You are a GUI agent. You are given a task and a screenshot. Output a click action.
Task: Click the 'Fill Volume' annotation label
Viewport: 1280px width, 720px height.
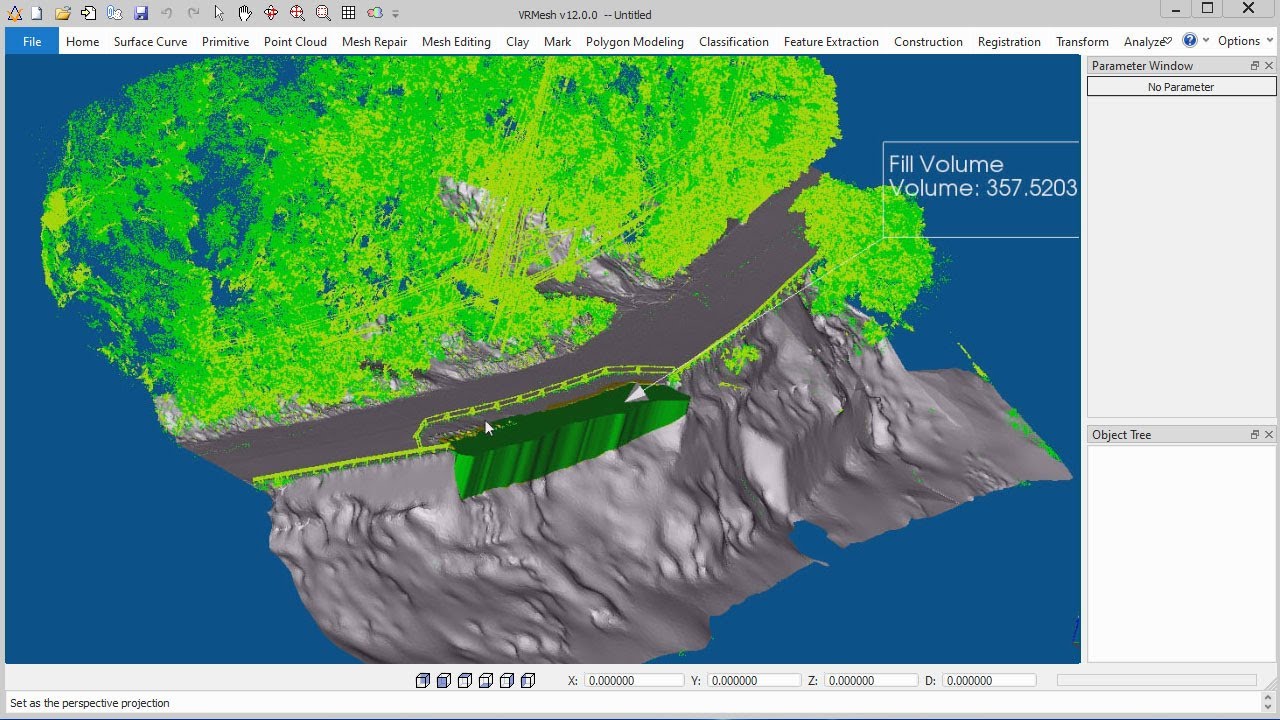tap(946, 164)
